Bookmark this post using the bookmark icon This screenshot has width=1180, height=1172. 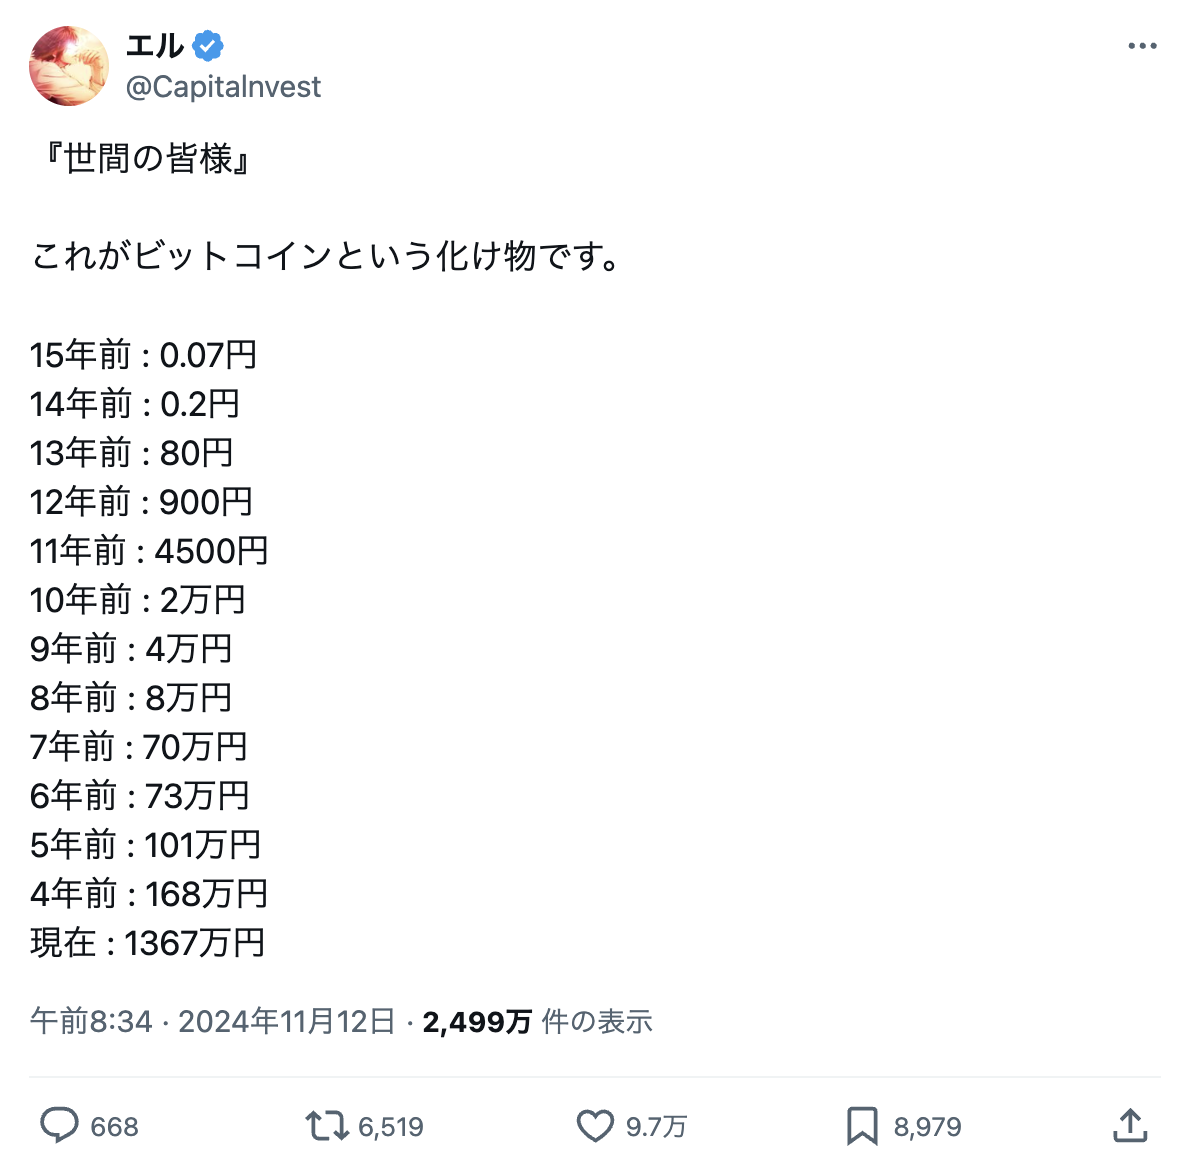click(x=862, y=1126)
